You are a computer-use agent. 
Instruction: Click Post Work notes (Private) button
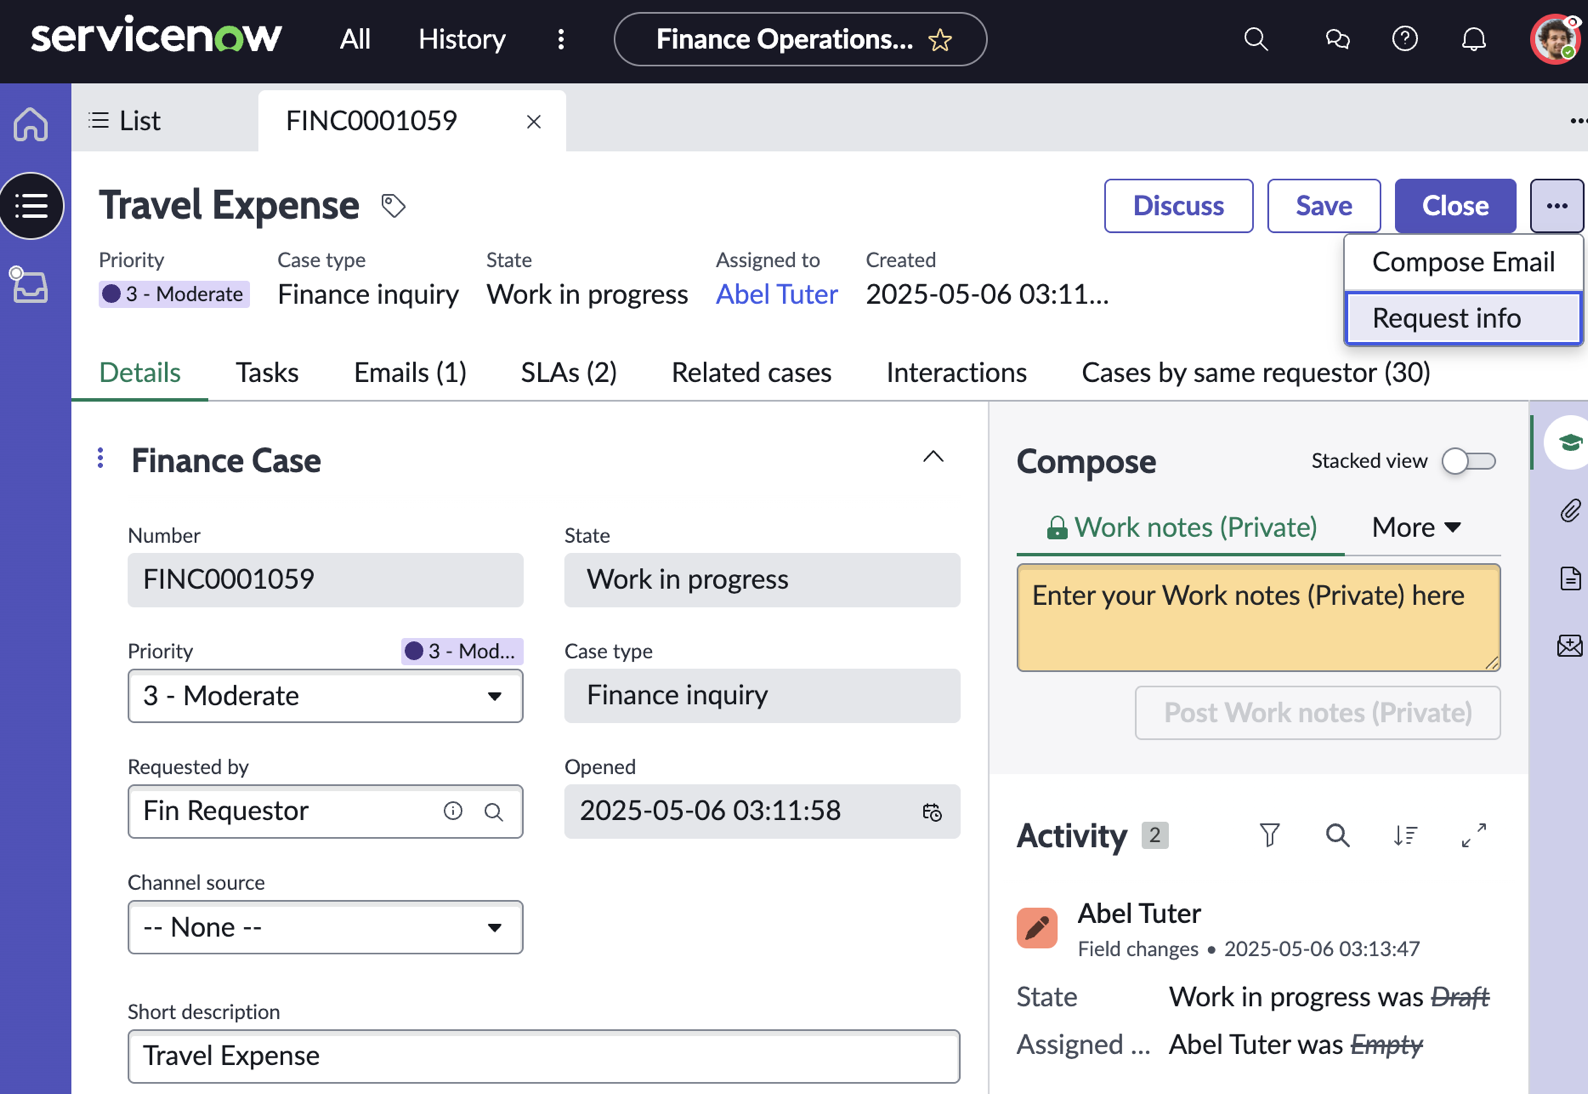tap(1317, 713)
